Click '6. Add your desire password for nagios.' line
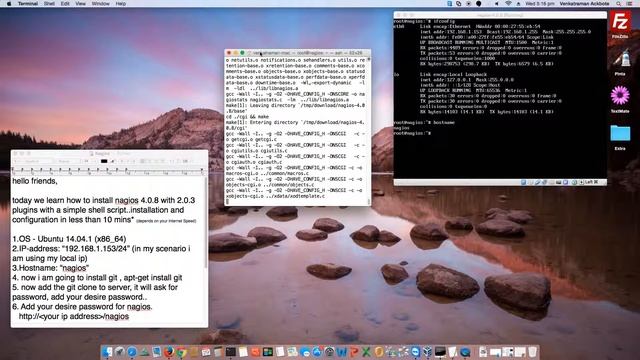The width and height of the screenshot is (640, 360). click(x=82, y=307)
